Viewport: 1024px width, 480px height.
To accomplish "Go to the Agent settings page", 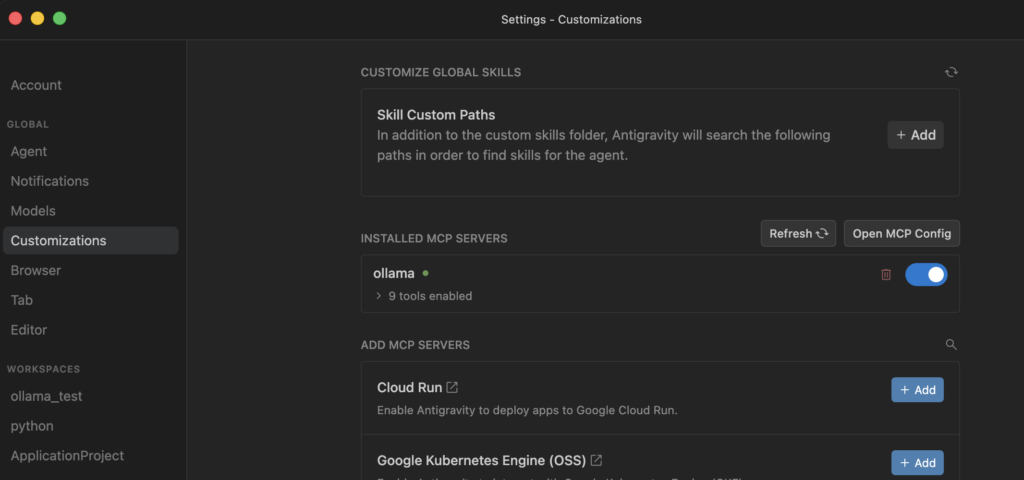I will (29, 151).
